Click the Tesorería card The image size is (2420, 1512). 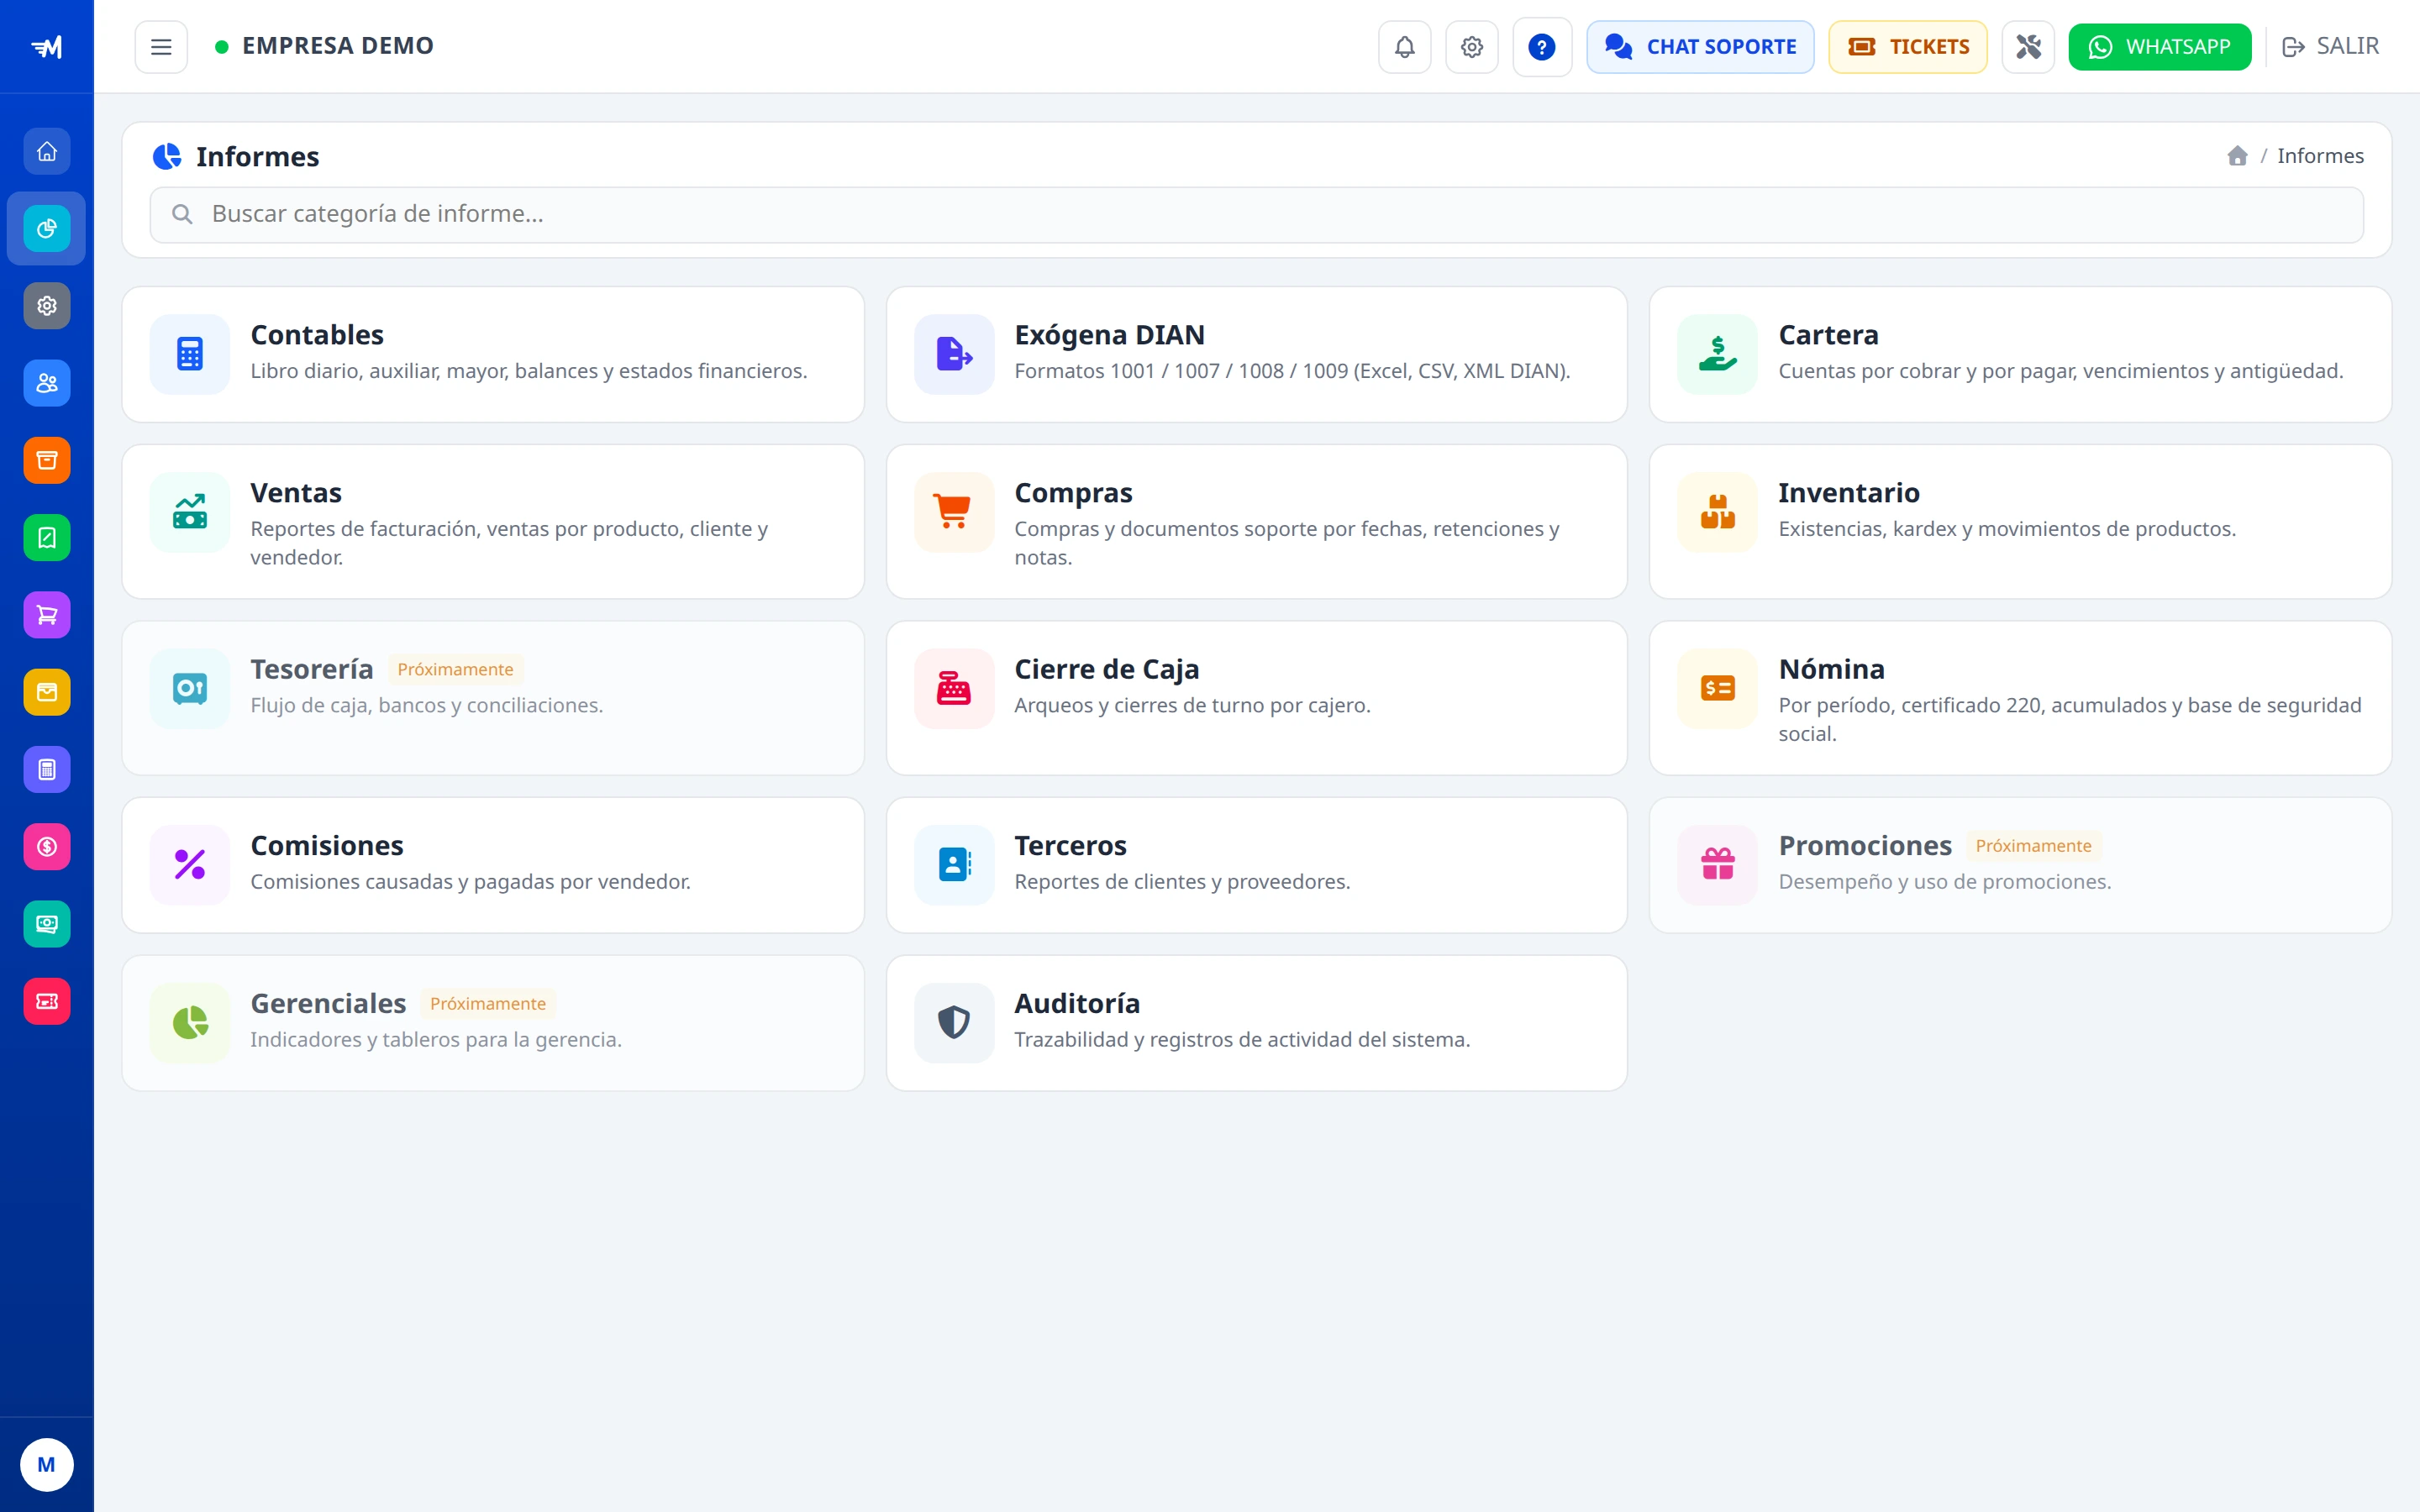pos(493,698)
